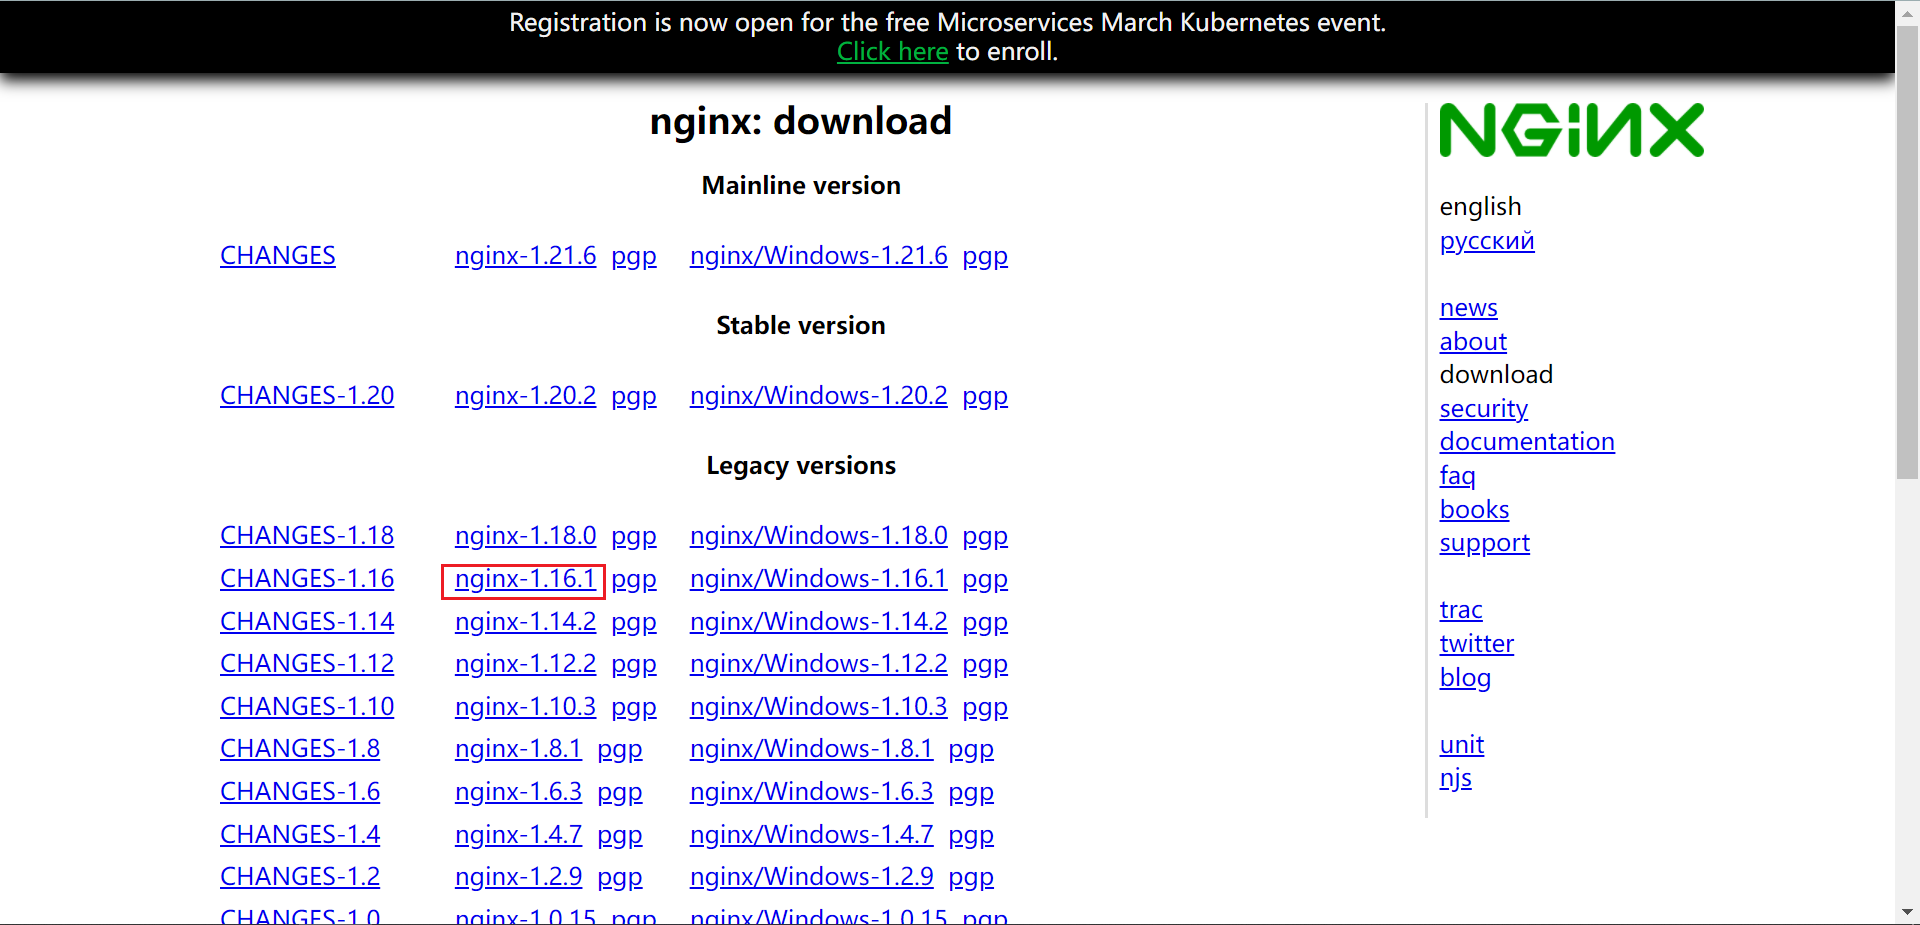
Task: Open pgp signature for nginx-1.10.3
Action: point(634,707)
